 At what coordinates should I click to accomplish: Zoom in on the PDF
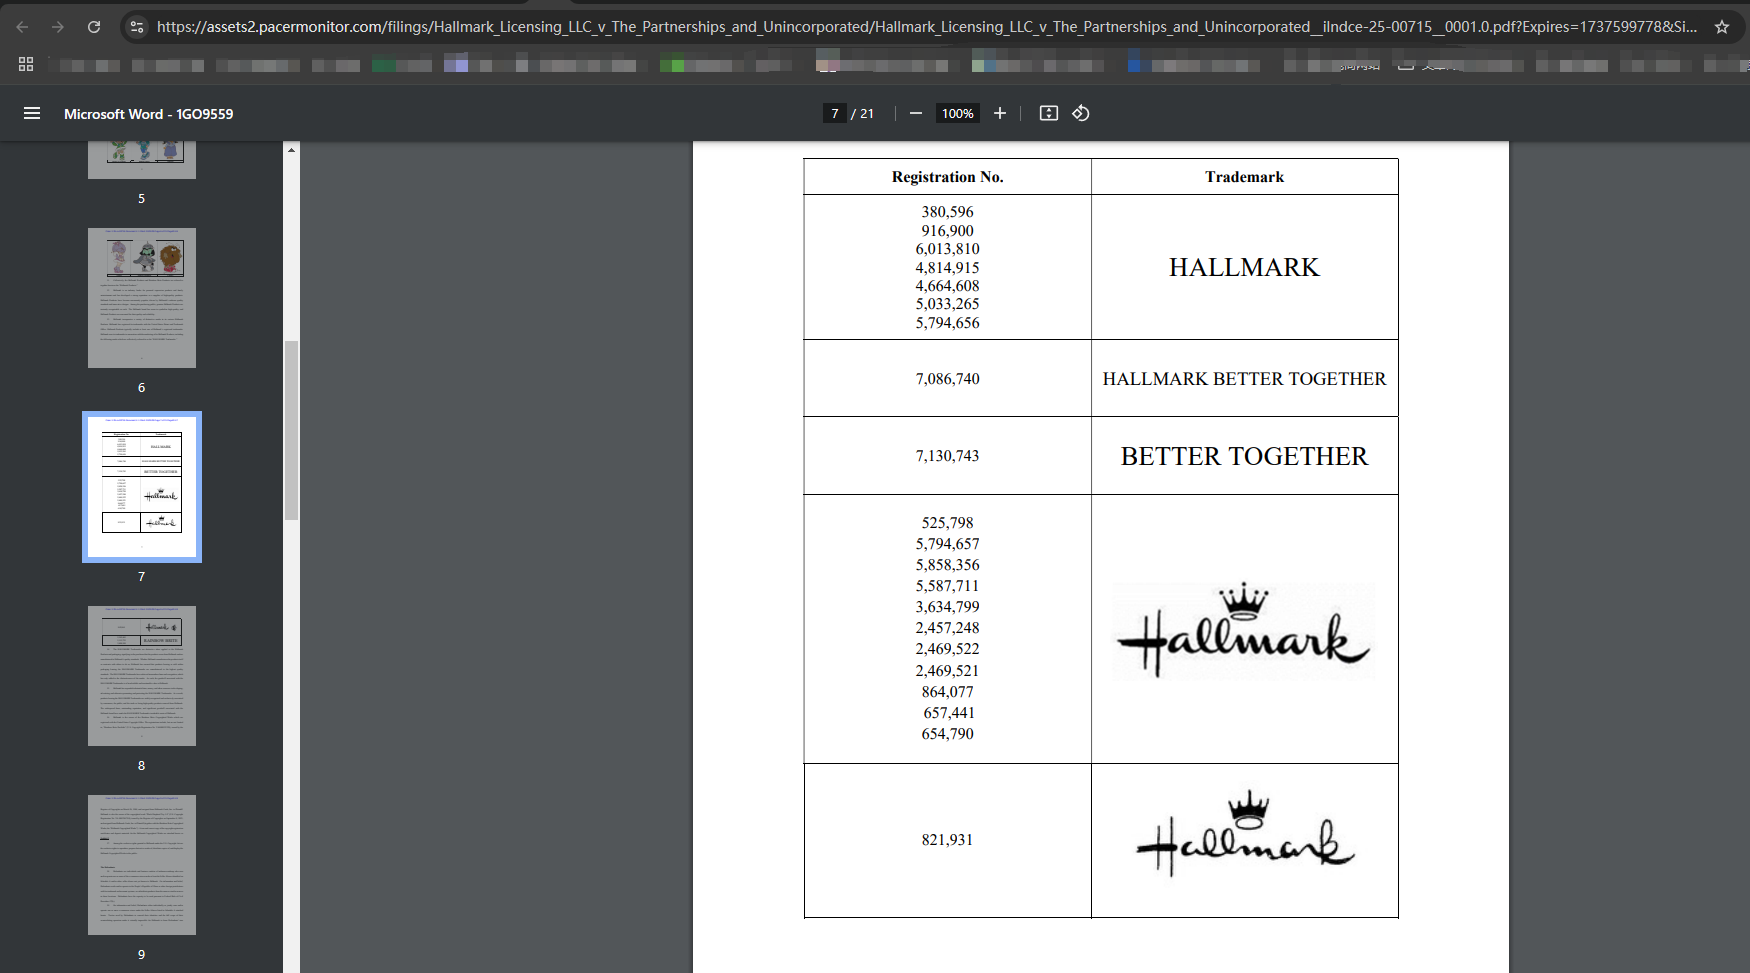[x=1000, y=113]
